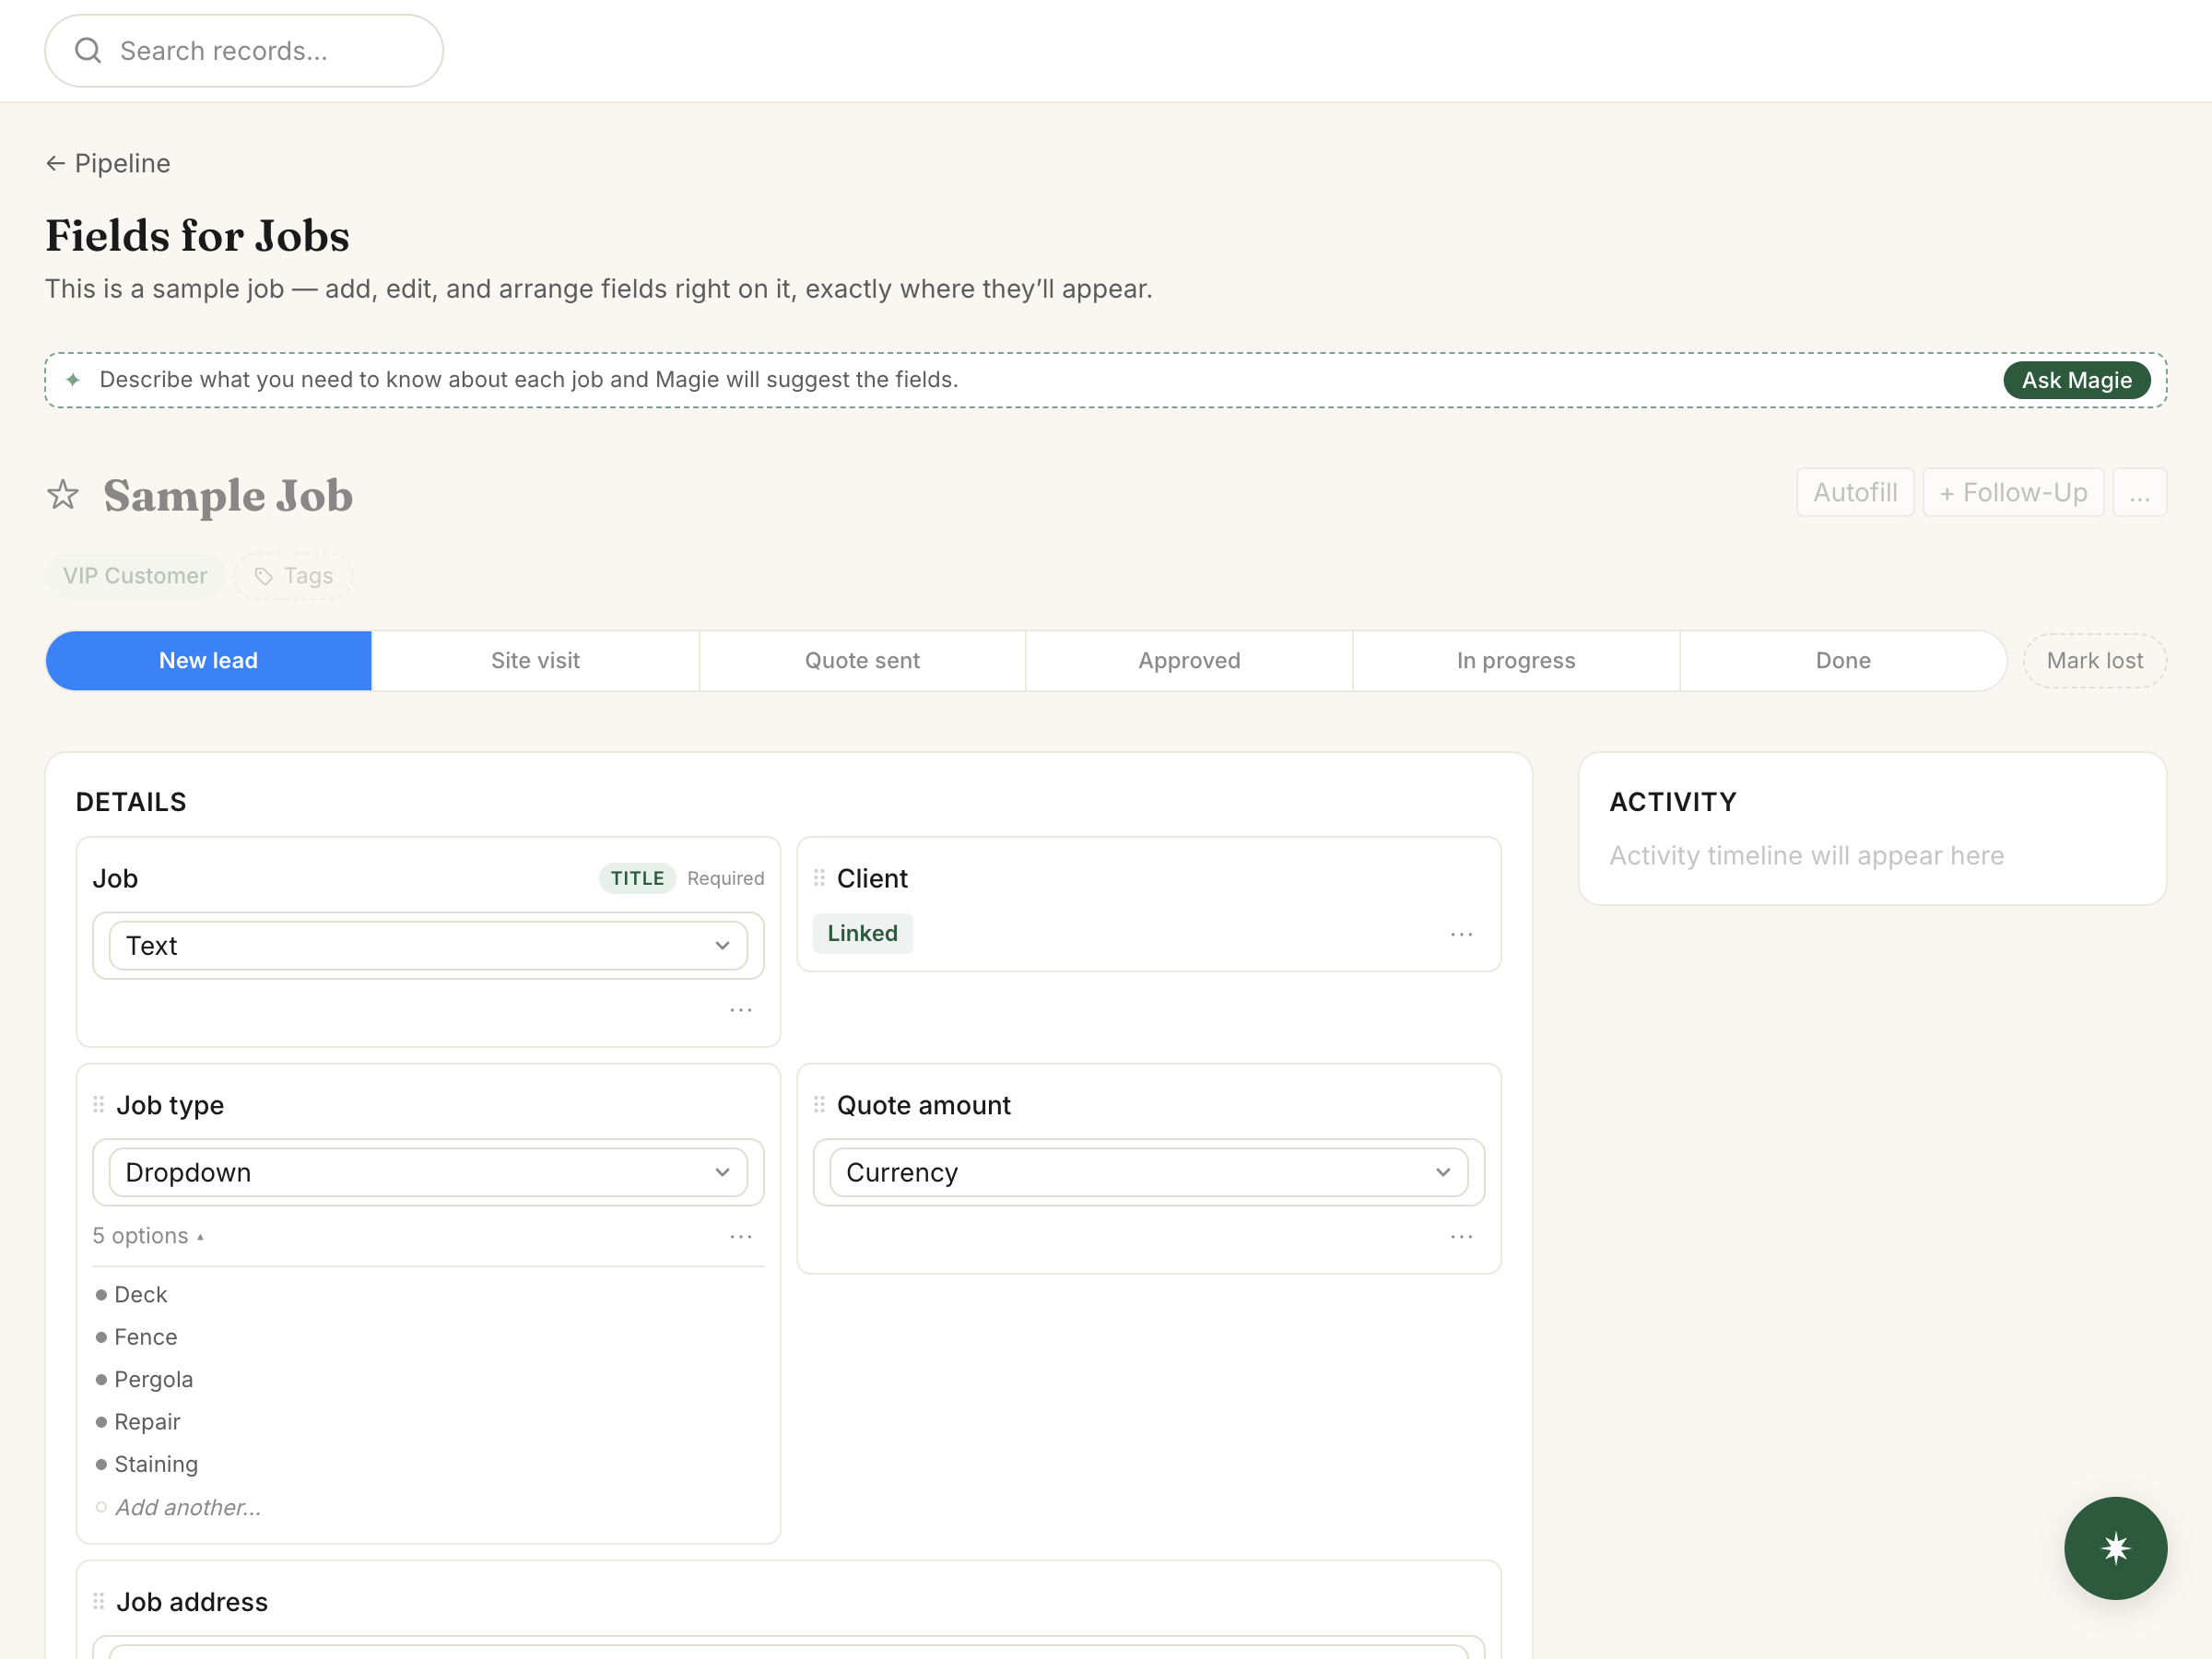The width and height of the screenshot is (2212, 1659).
Task: Click the Deck option
Action: 140,1295
